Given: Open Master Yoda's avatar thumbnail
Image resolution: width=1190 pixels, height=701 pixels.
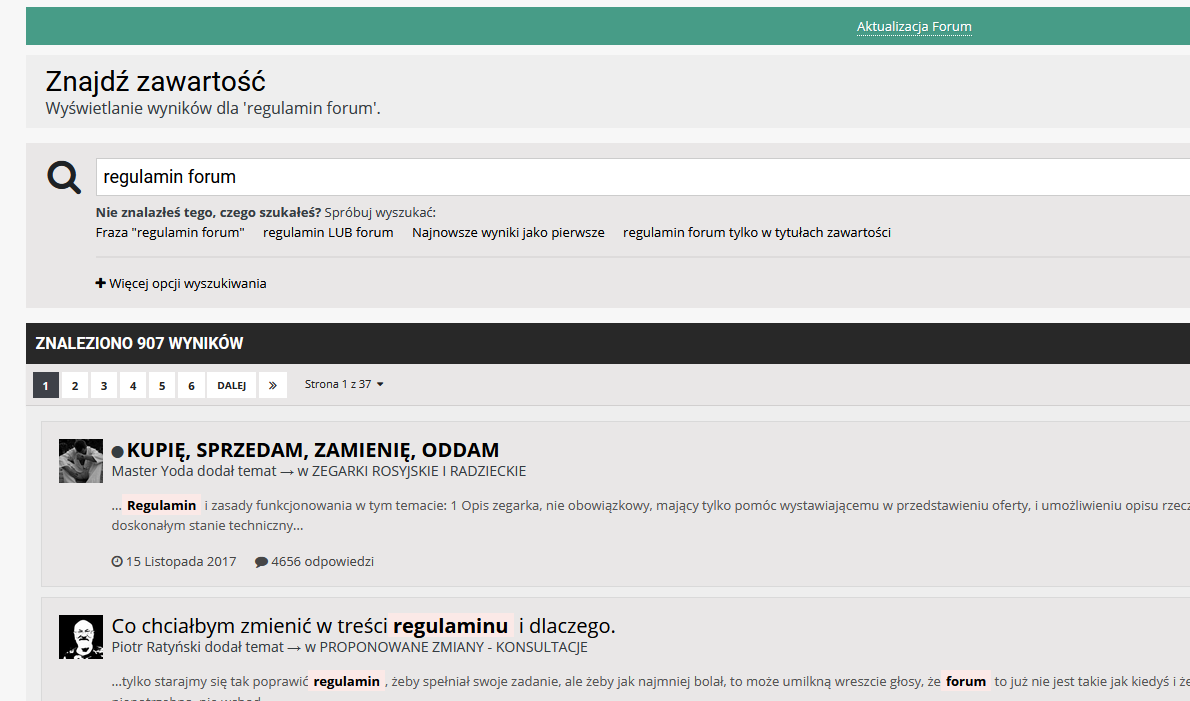Looking at the screenshot, I should pyautogui.click(x=81, y=461).
